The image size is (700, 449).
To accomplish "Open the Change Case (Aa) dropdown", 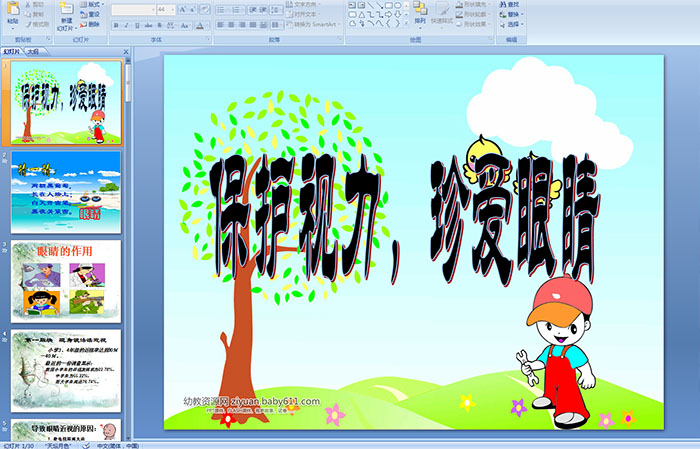I will [x=186, y=25].
